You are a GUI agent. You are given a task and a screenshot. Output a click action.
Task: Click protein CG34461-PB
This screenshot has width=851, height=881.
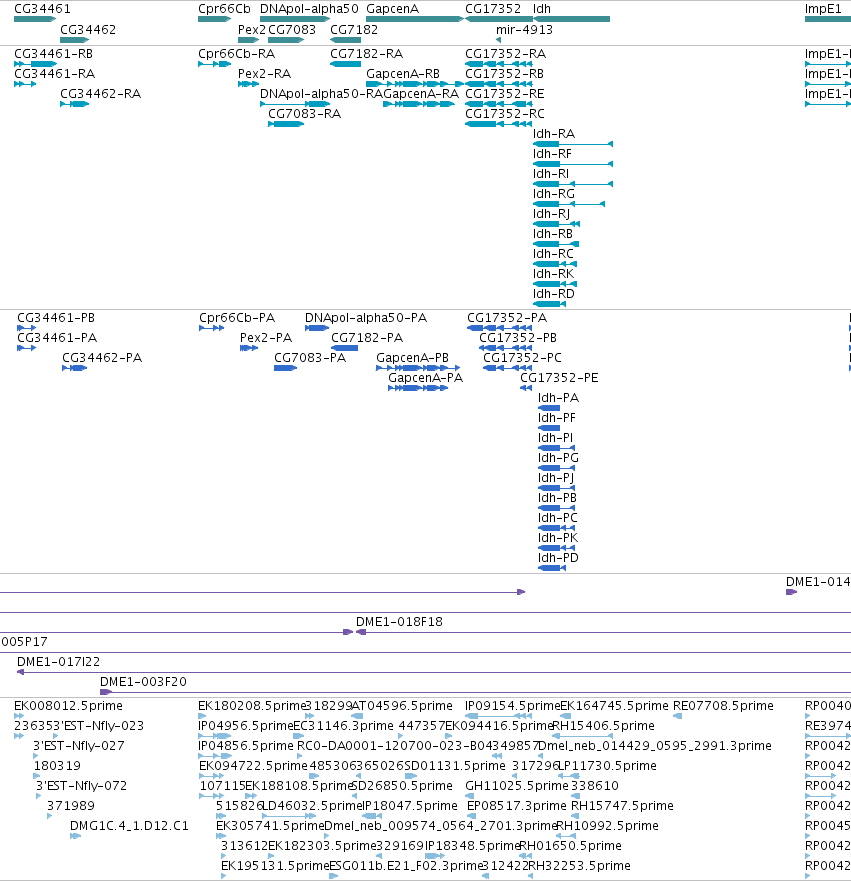(26, 328)
